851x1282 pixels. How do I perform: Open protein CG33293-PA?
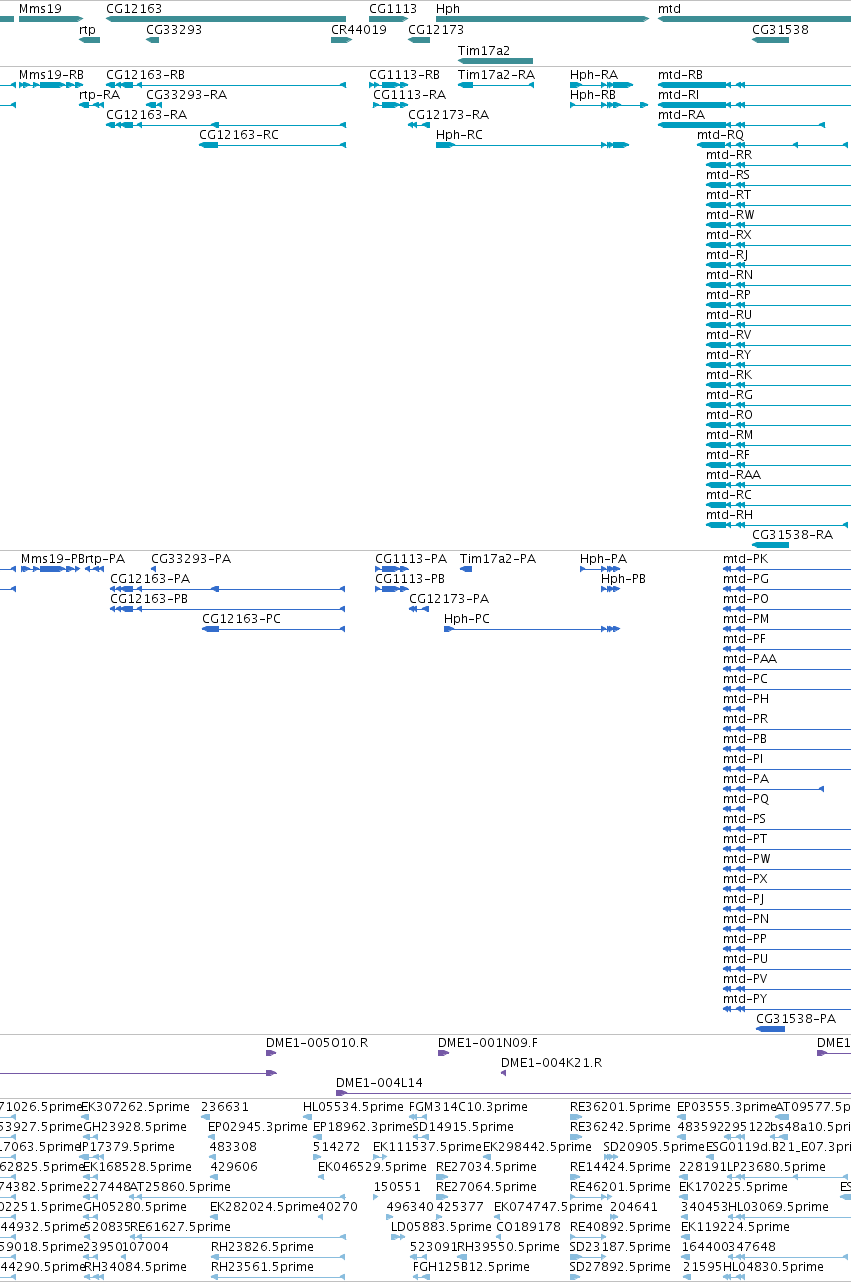point(153,569)
